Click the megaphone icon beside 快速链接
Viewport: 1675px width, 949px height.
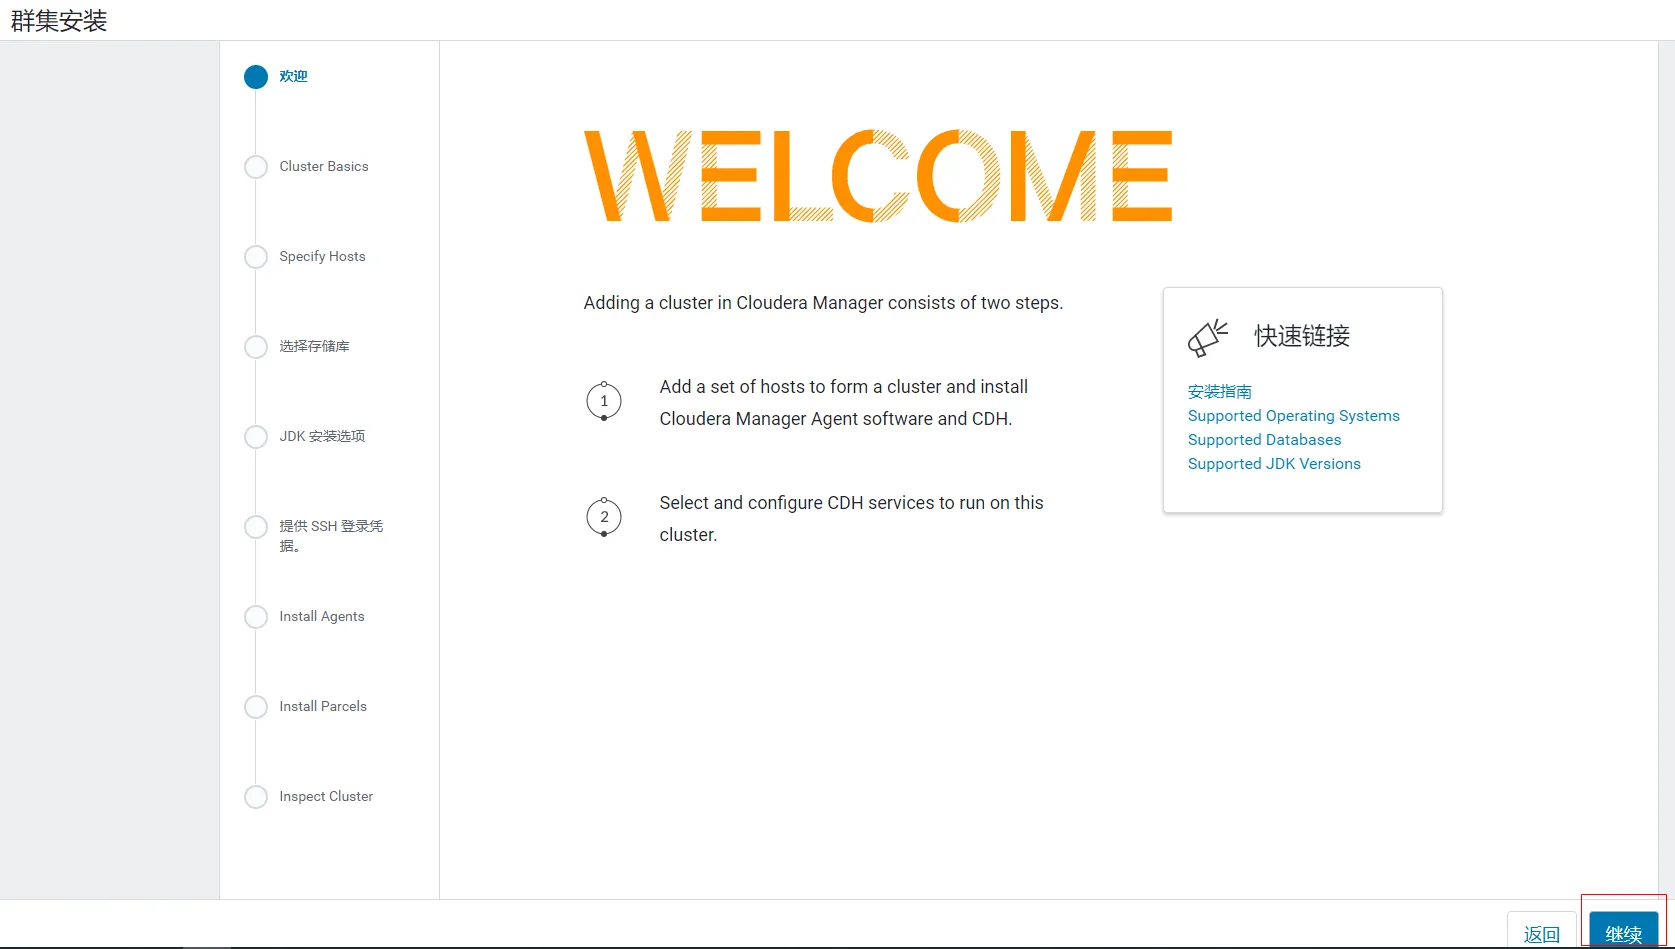pyautogui.click(x=1207, y=338)
